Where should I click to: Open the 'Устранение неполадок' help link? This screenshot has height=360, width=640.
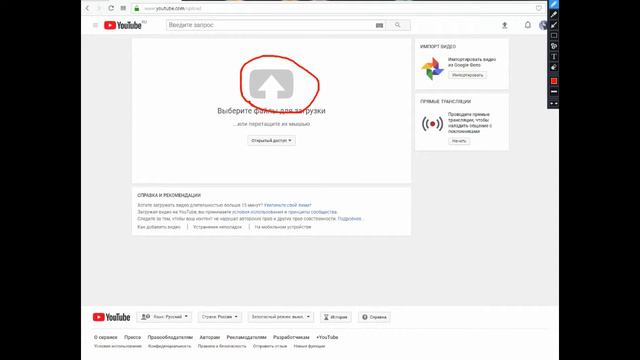(x=217, y=227)
